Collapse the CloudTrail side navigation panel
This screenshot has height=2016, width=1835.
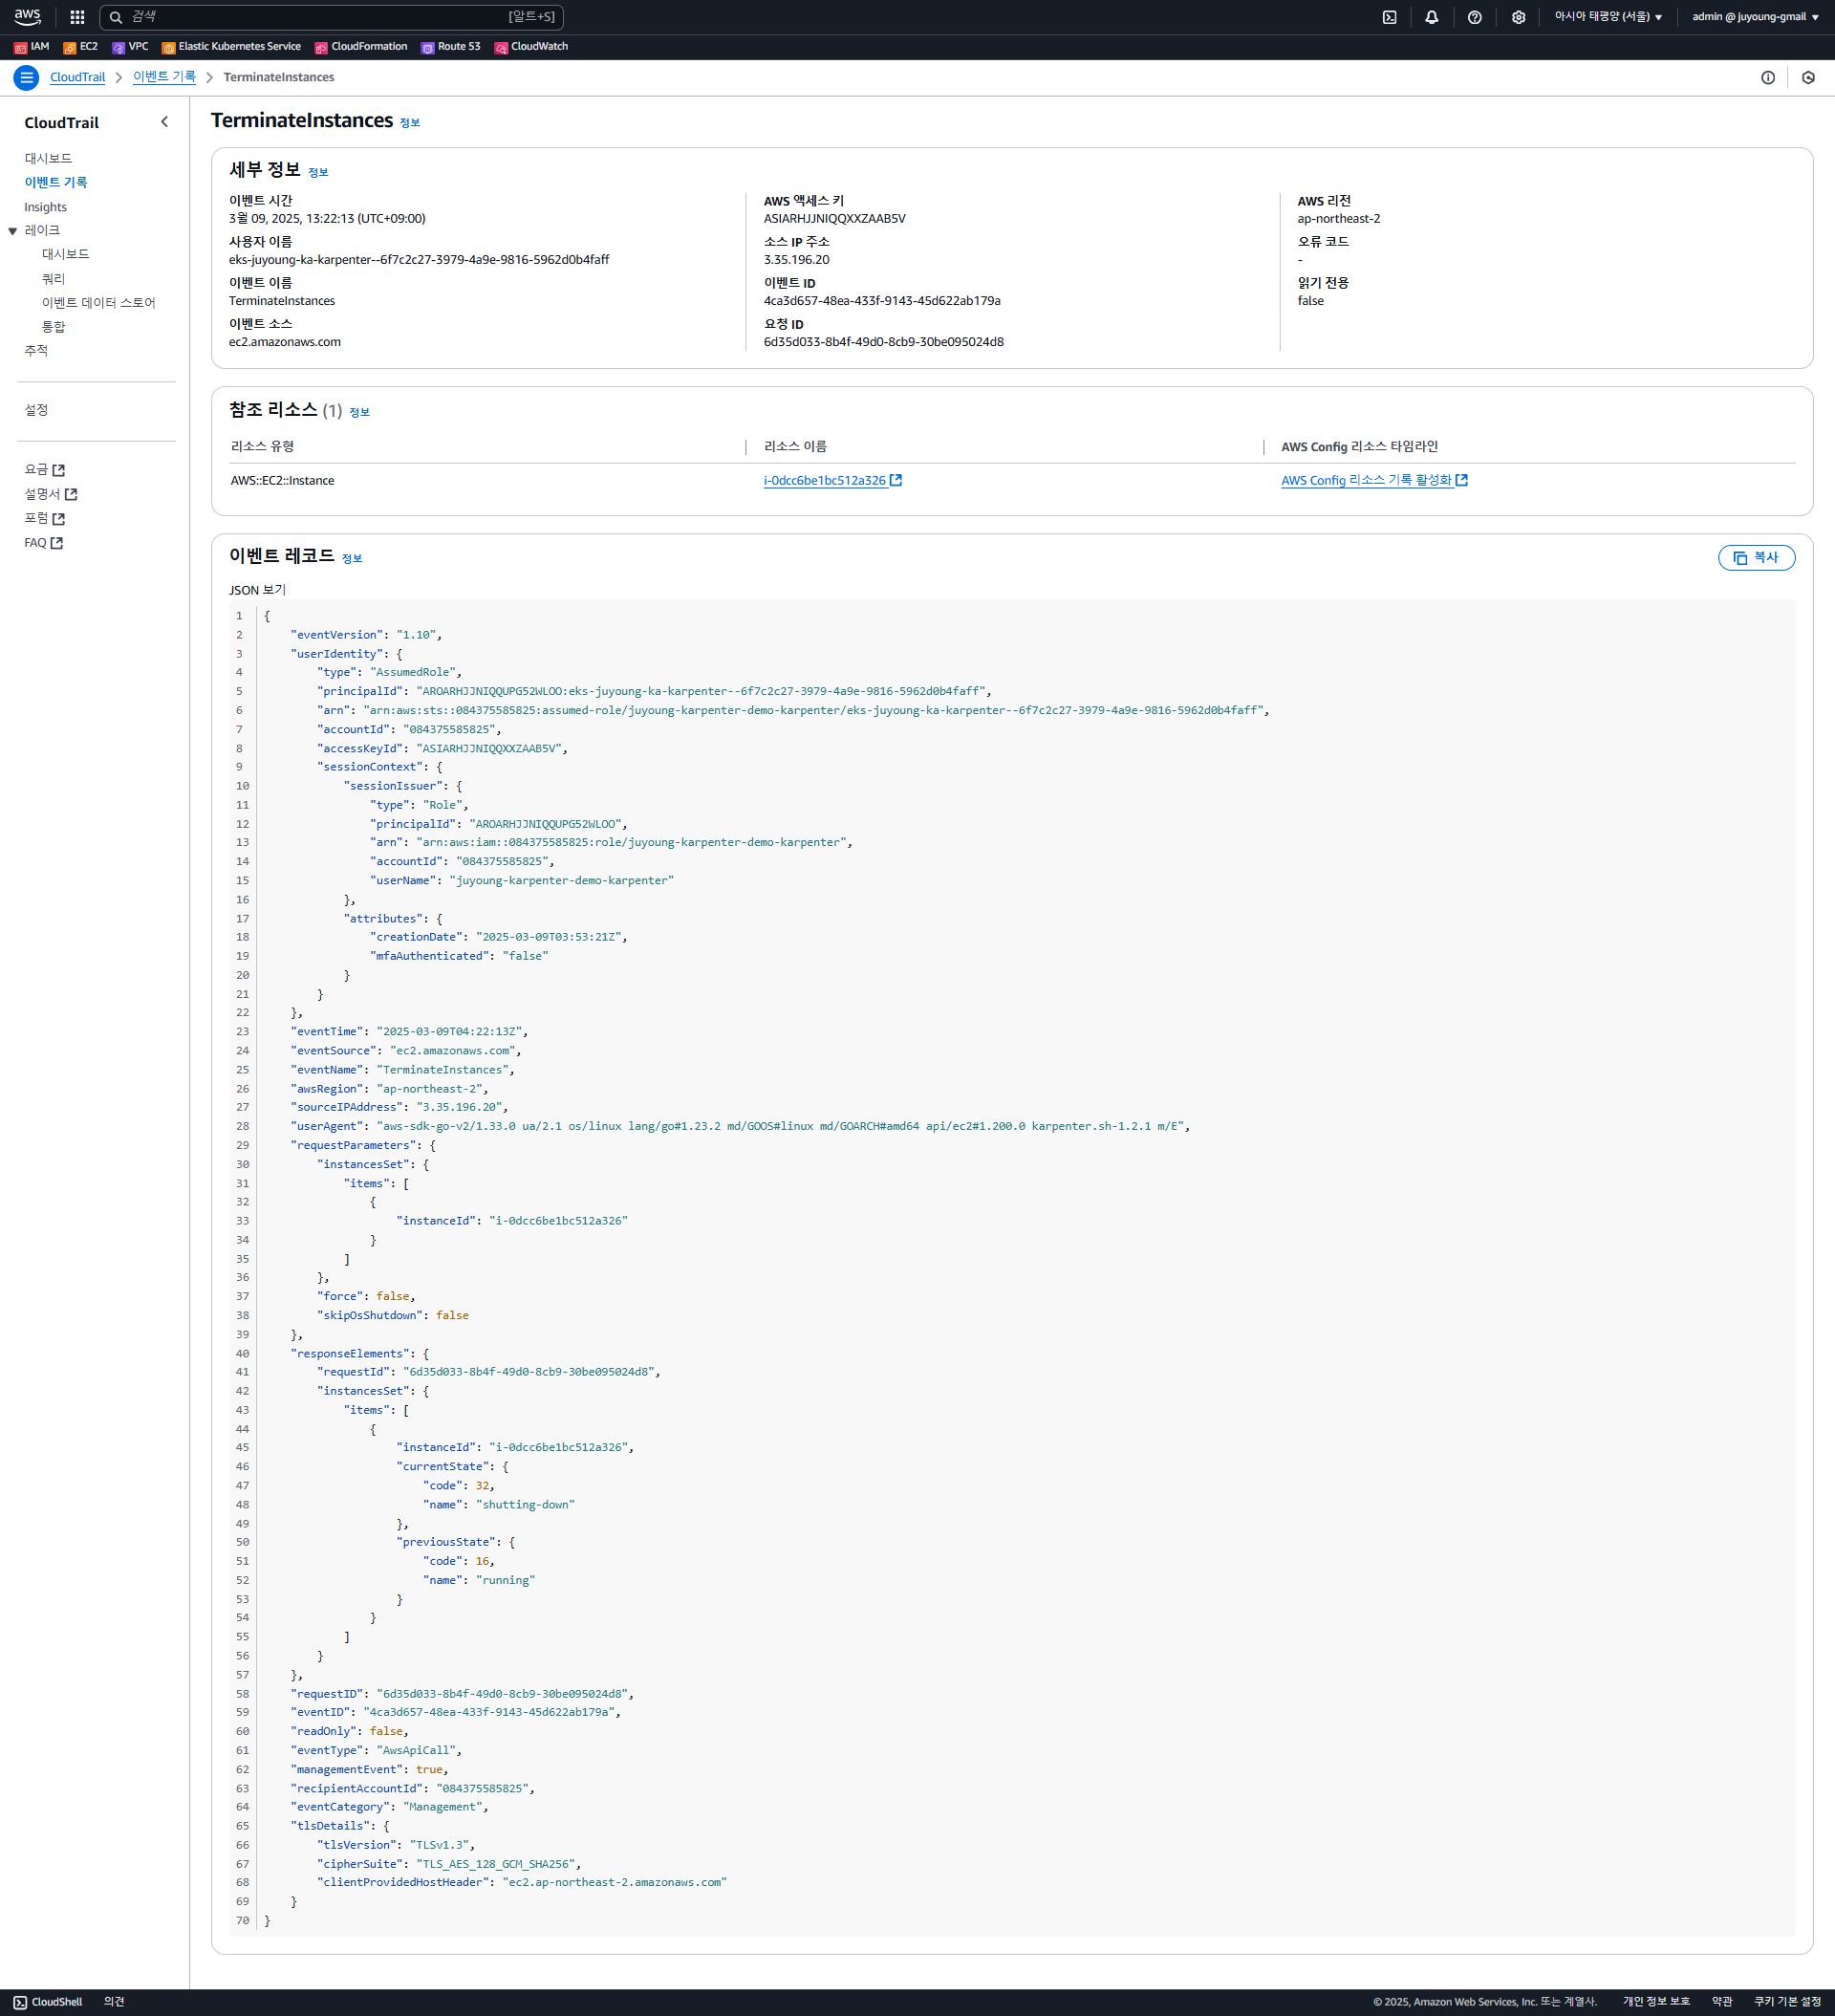(164, 122)
